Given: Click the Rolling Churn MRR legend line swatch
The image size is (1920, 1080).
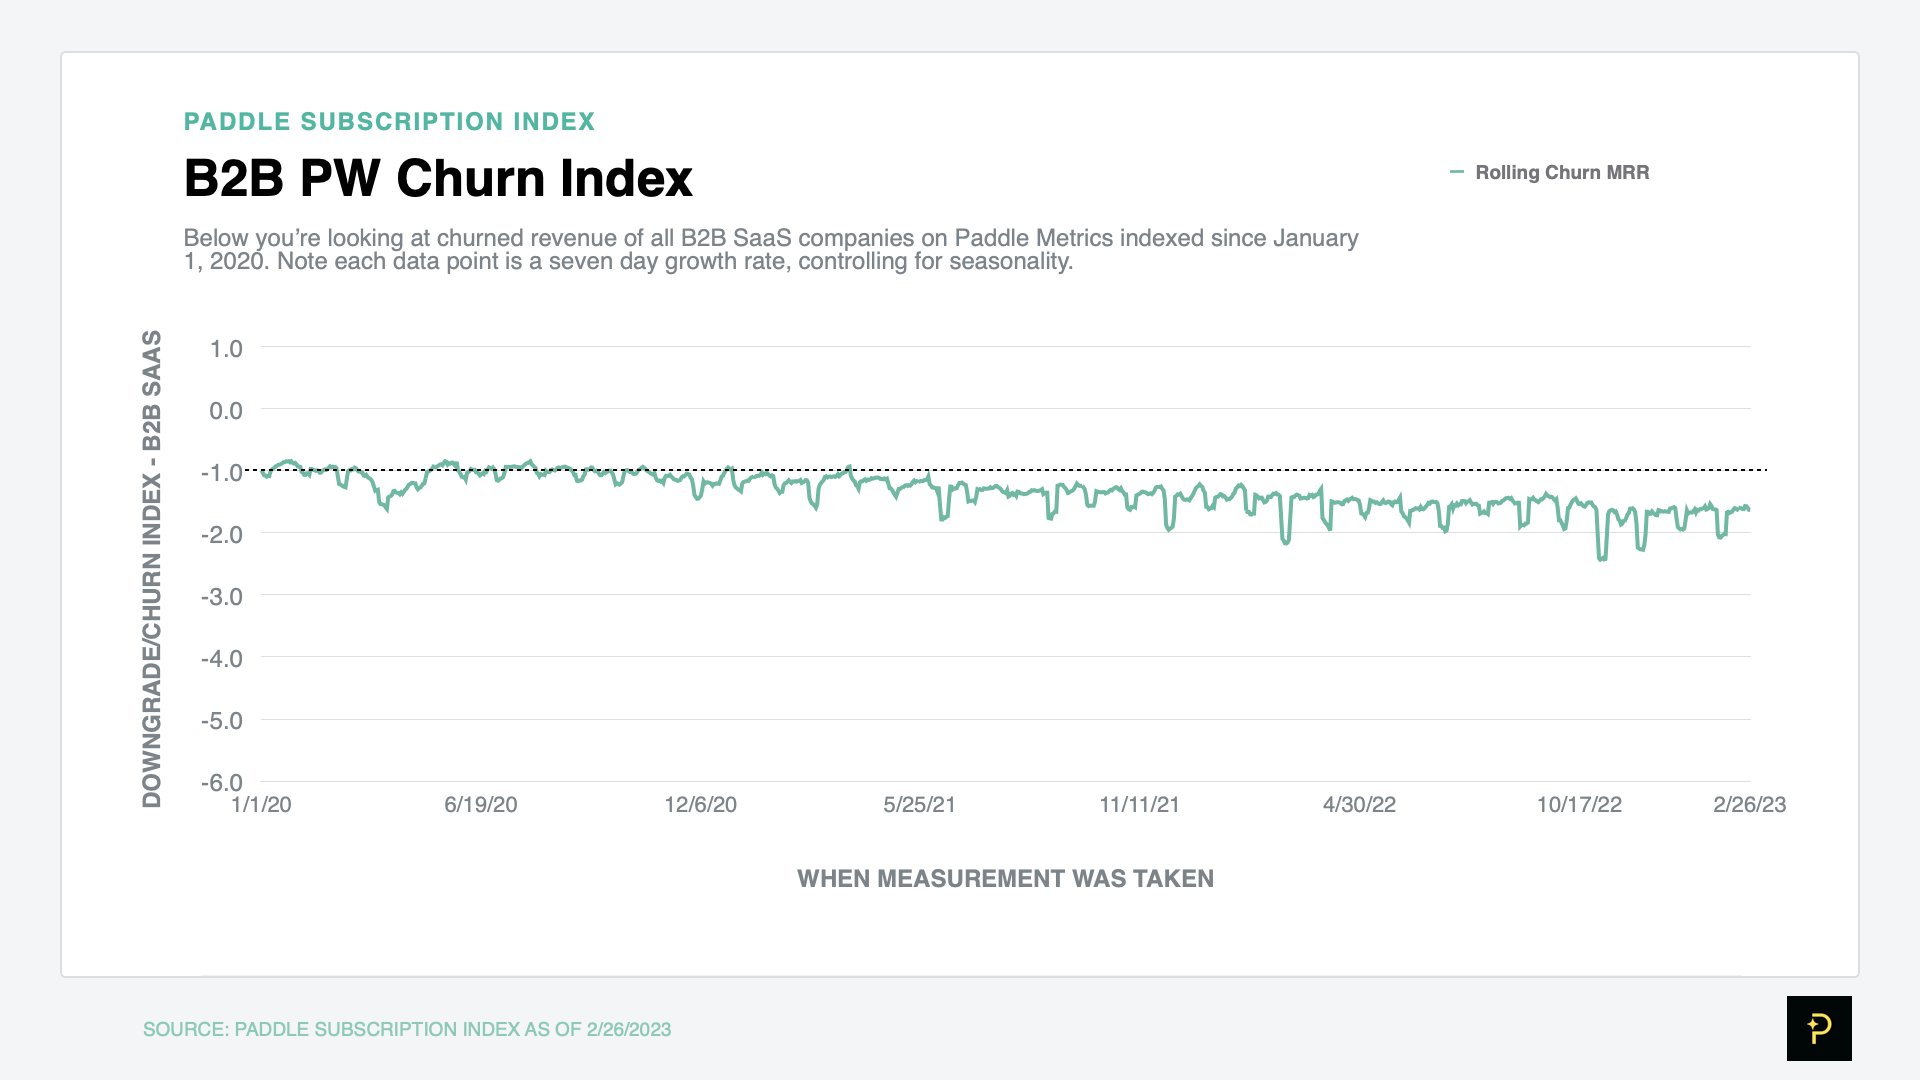Looking at the screenshot, I should coord(1457,172).
